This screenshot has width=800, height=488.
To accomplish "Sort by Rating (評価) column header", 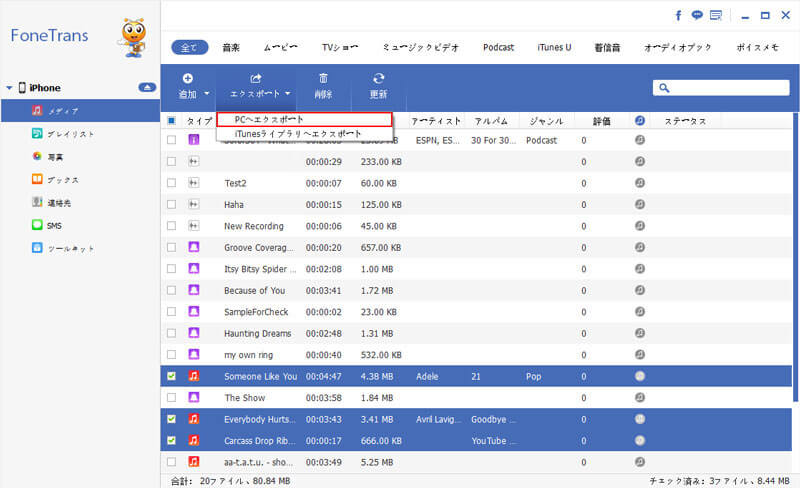I will tap(602, 121).
